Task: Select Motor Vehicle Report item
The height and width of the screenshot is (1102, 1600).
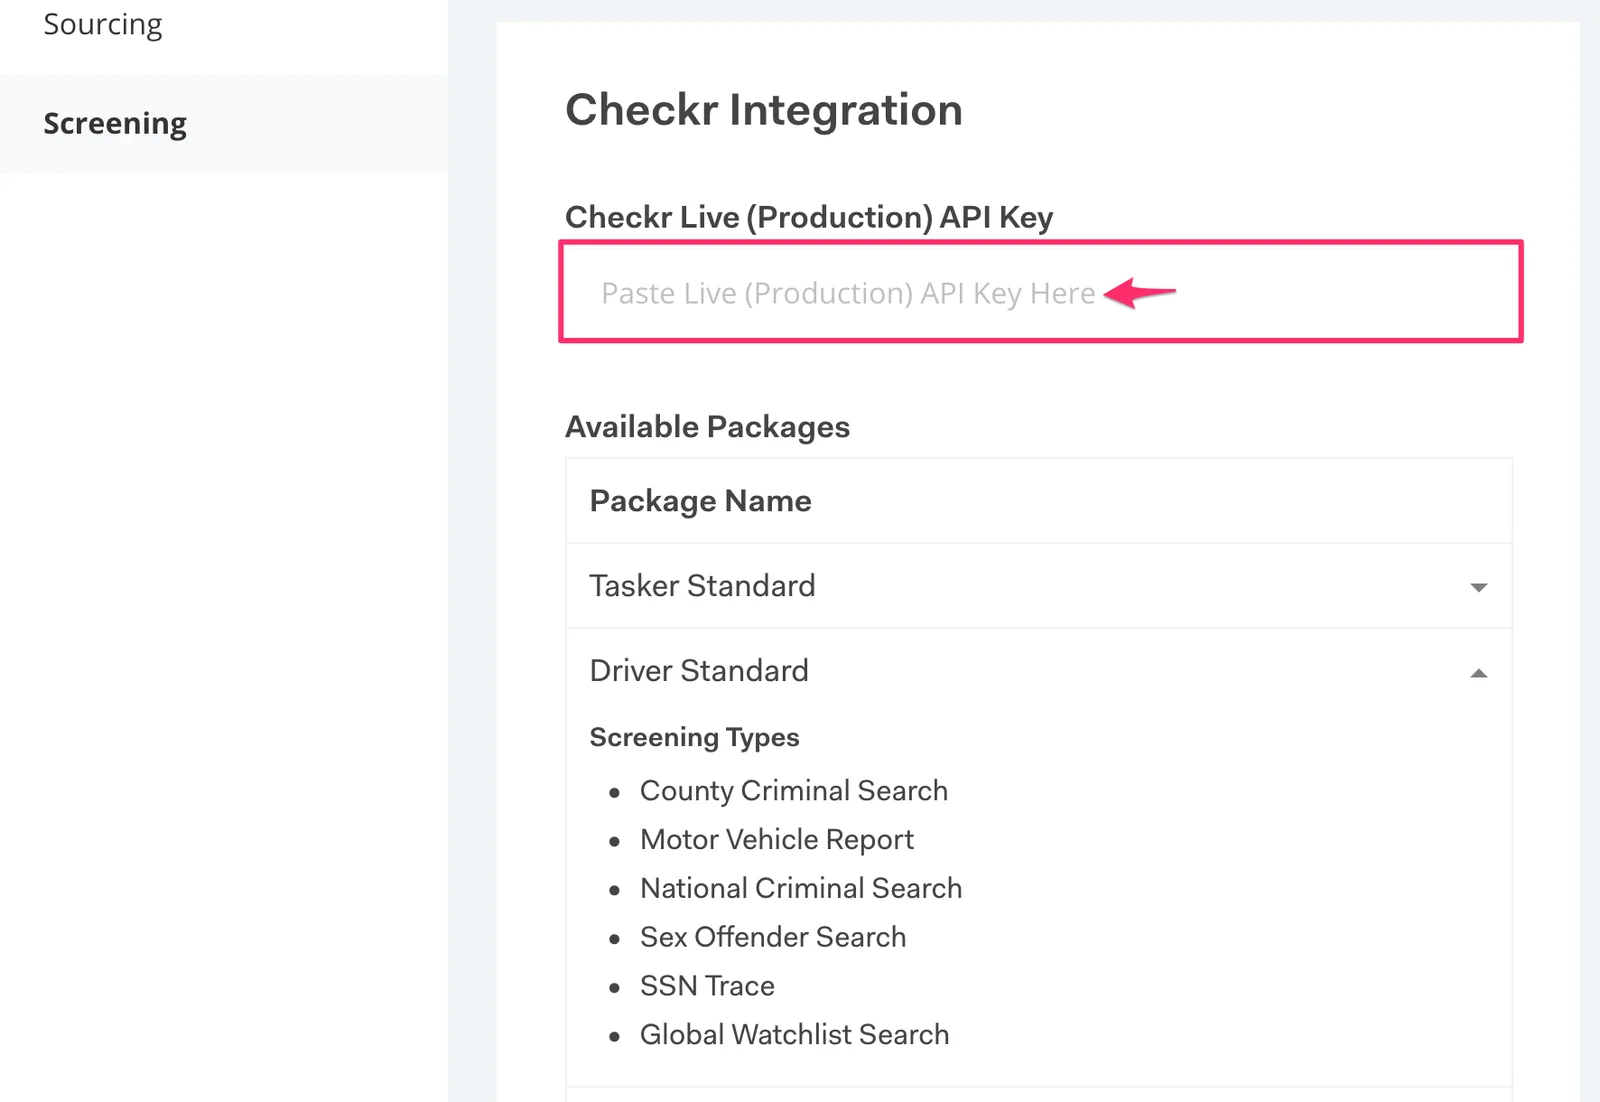Action: [777, 840]
